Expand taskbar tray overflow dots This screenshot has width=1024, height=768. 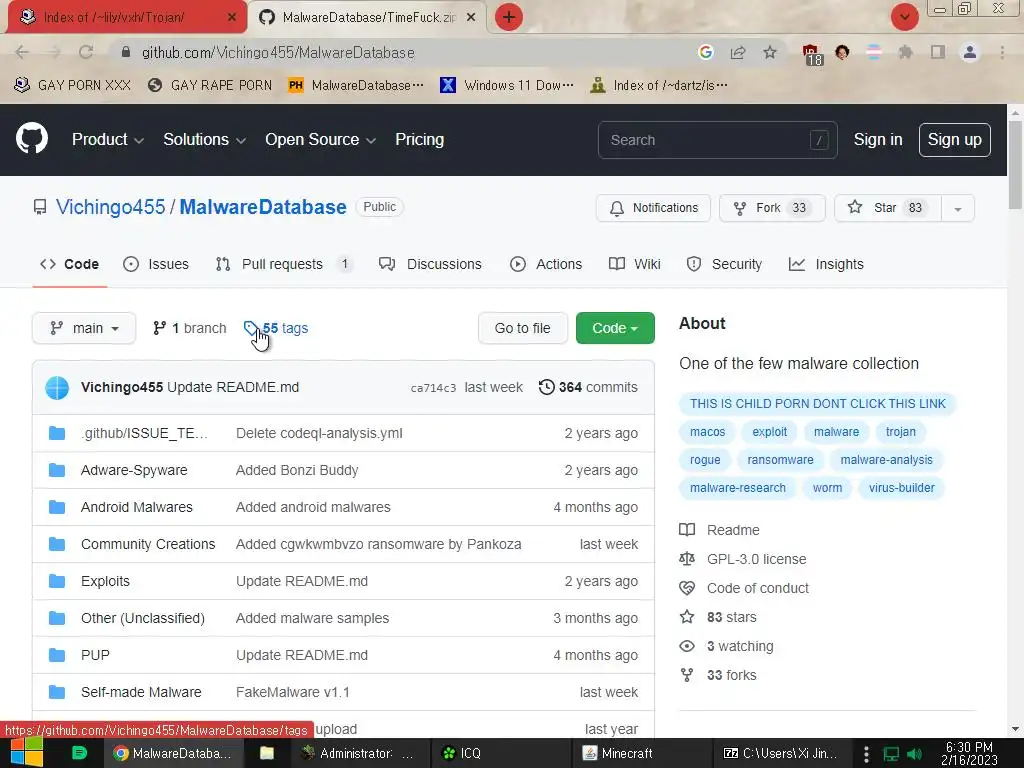pyautogui.click(x=866, y=754)
